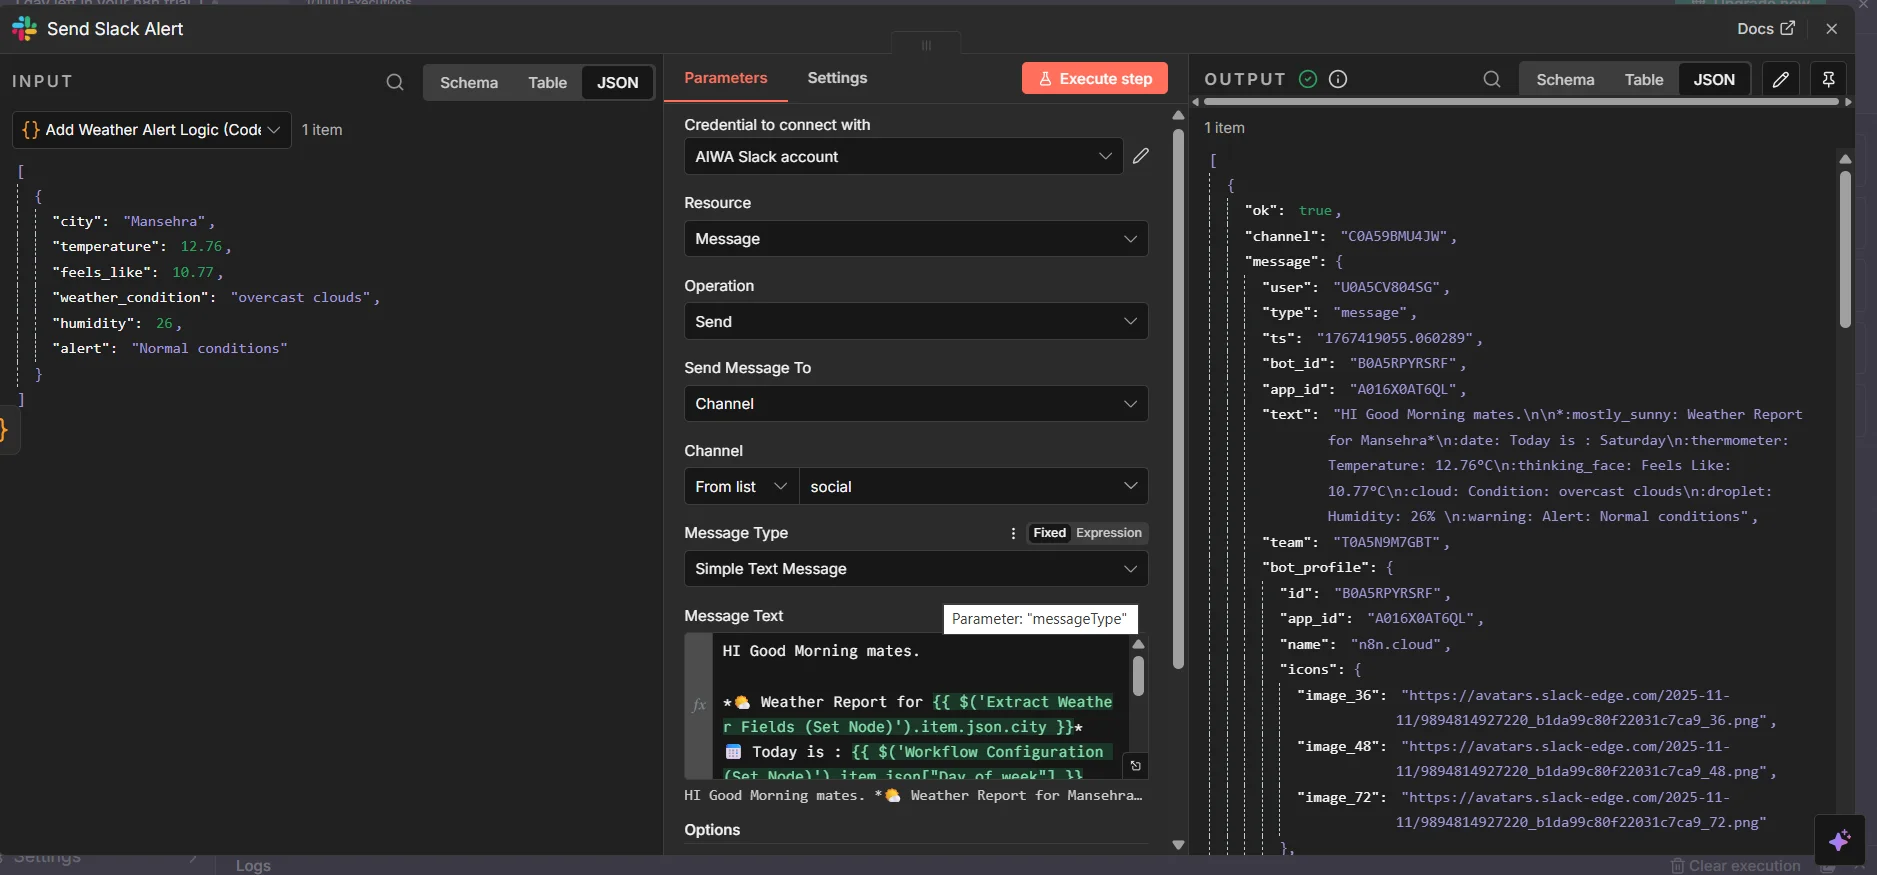Click the feels_like value 10.77
The height and width of the screenshot is (875, 1877).
193,272
